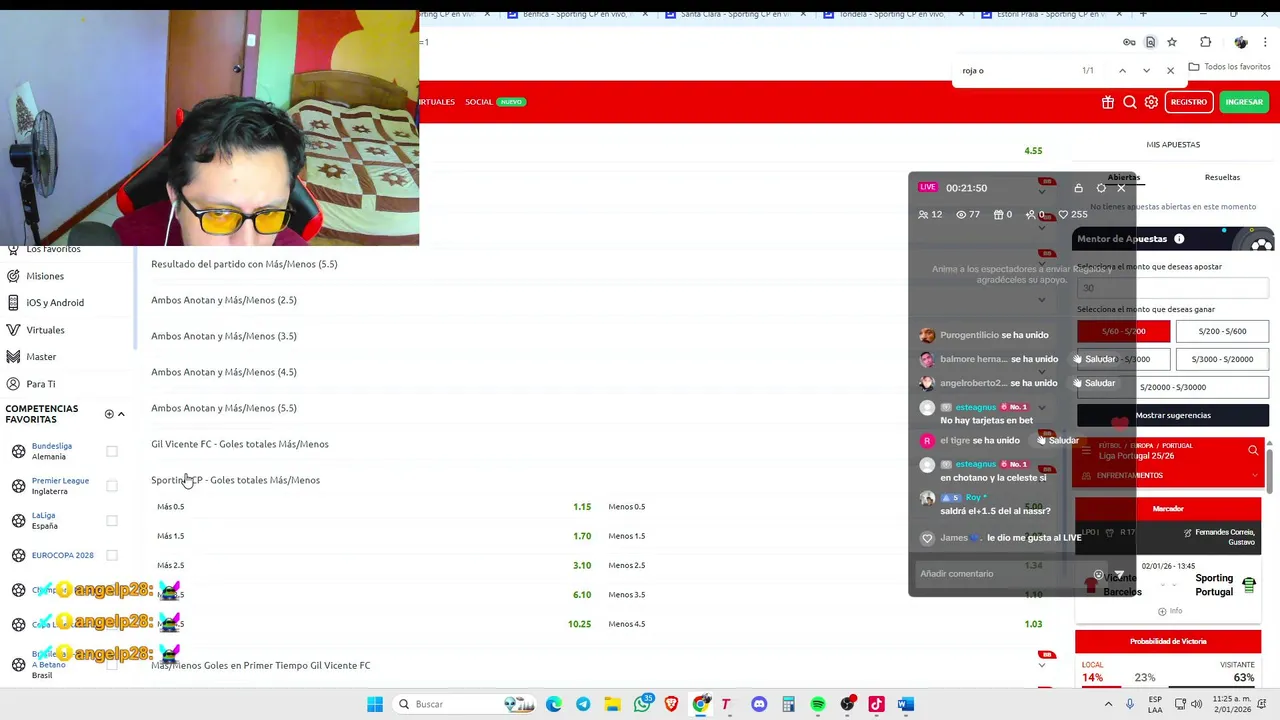Add a favorite competition with the plus icon
Image resolution: width=1280 pixels, height=720 pixels.
(109, 414)
